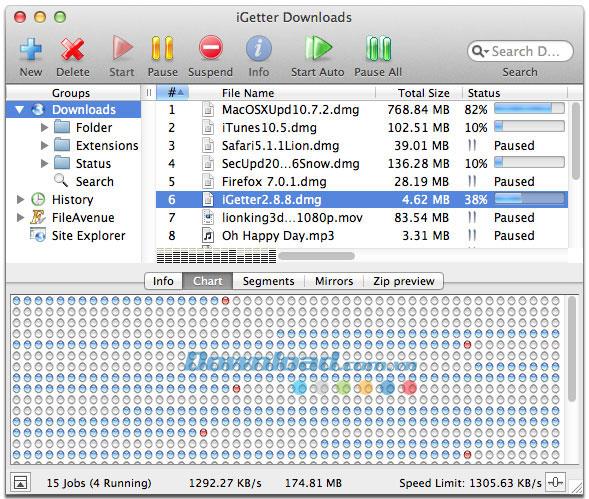Click the 15 Jobs (4 Running) status text
The width and height of the screenshot is (589, 499).
99,483
